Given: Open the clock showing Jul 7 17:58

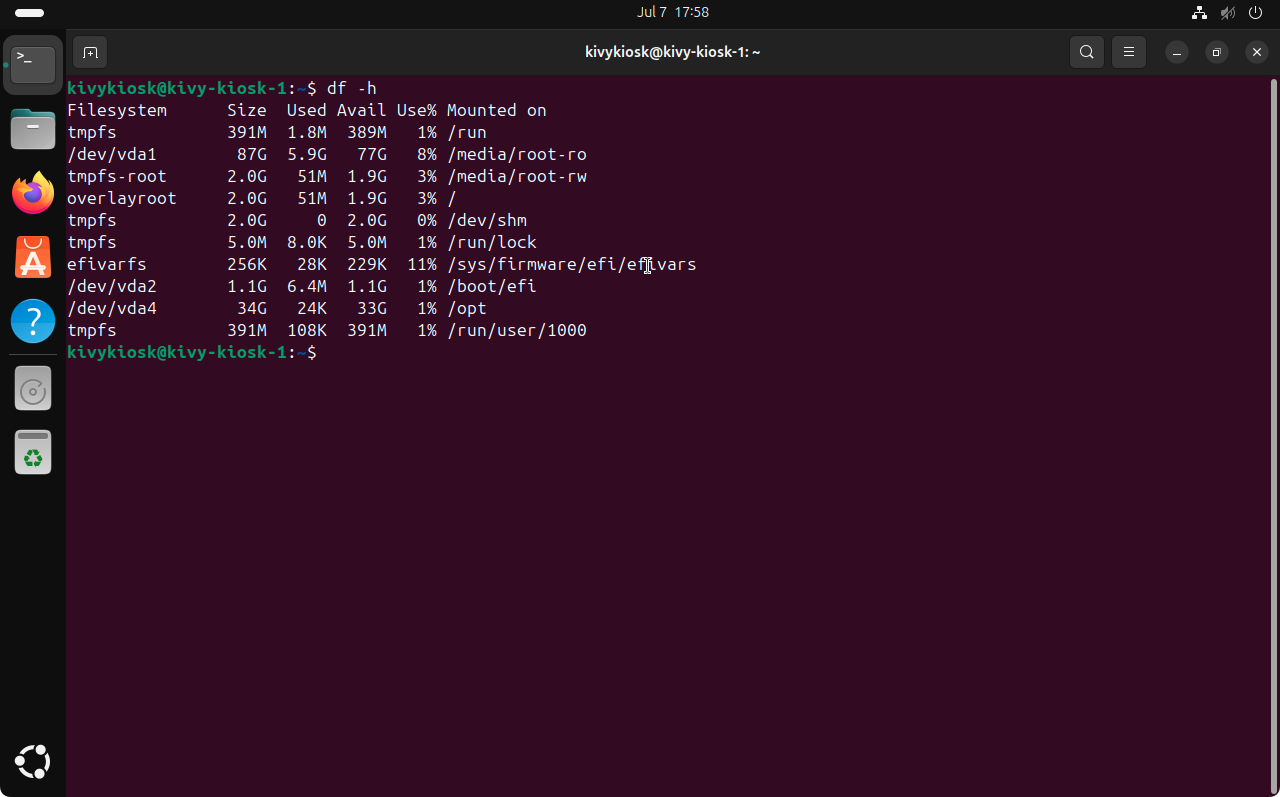Looking at the screenshot, I should point(672,13).
